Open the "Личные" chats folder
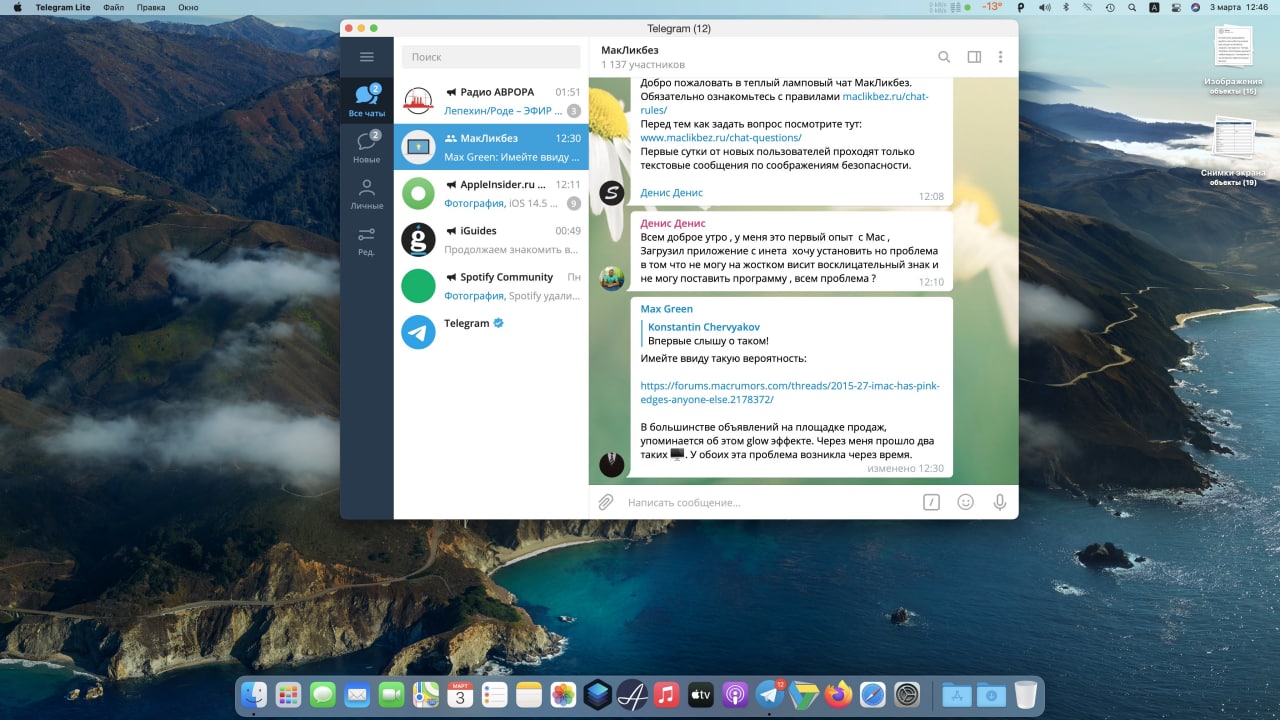The image size is (1280, 720). (x=367, y=193)
